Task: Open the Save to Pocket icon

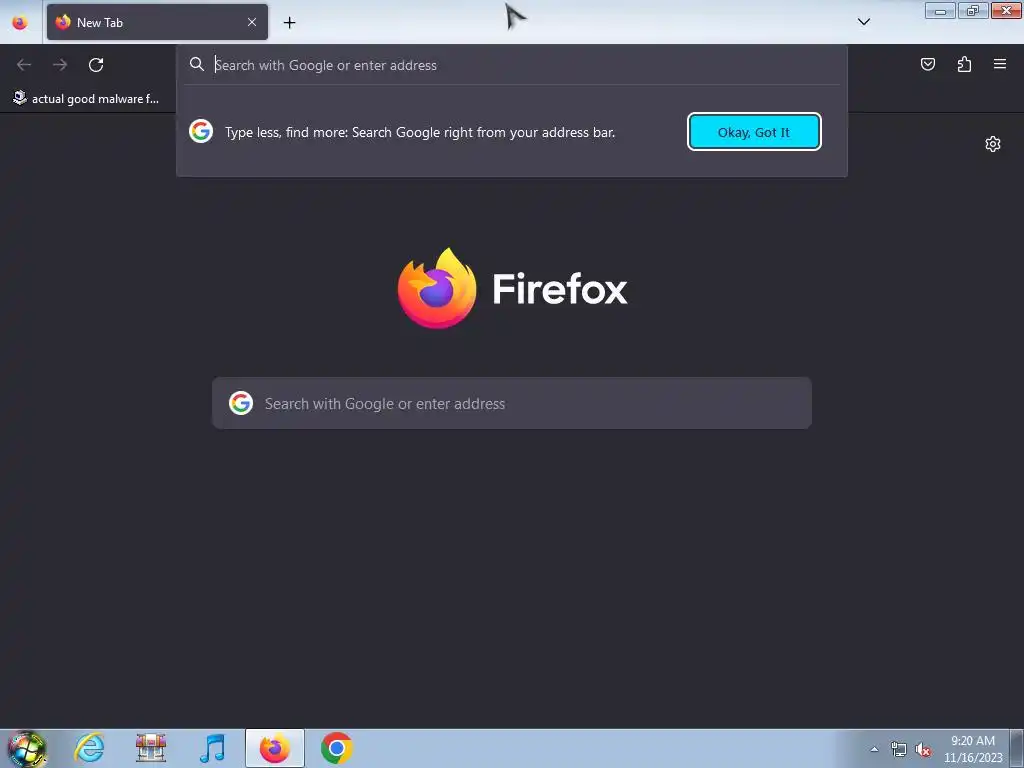Action: [928, 64]
